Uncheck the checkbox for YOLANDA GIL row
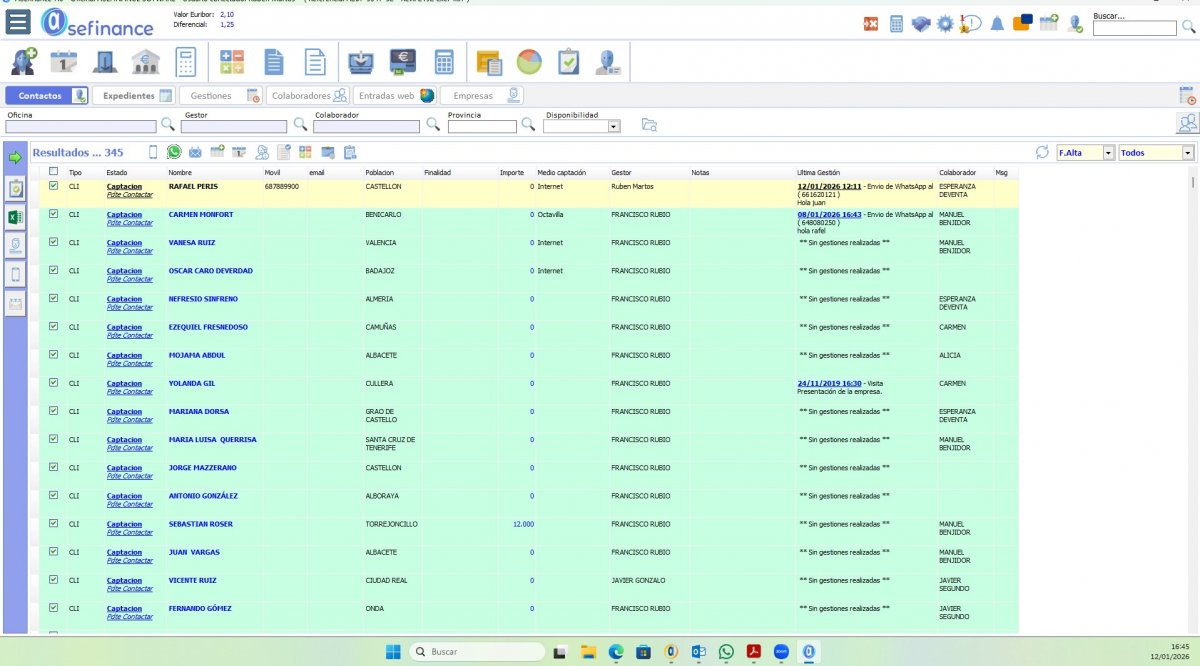 tap(54, 383)
